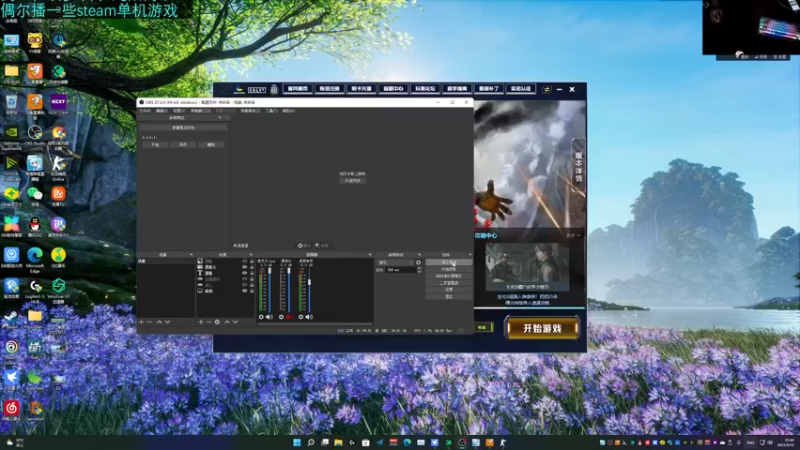Image resolution: width=800 pixels, height=450 pixels.
Task: Click 开始录制 in OBS Controls
Action: [x=449, y=269]
